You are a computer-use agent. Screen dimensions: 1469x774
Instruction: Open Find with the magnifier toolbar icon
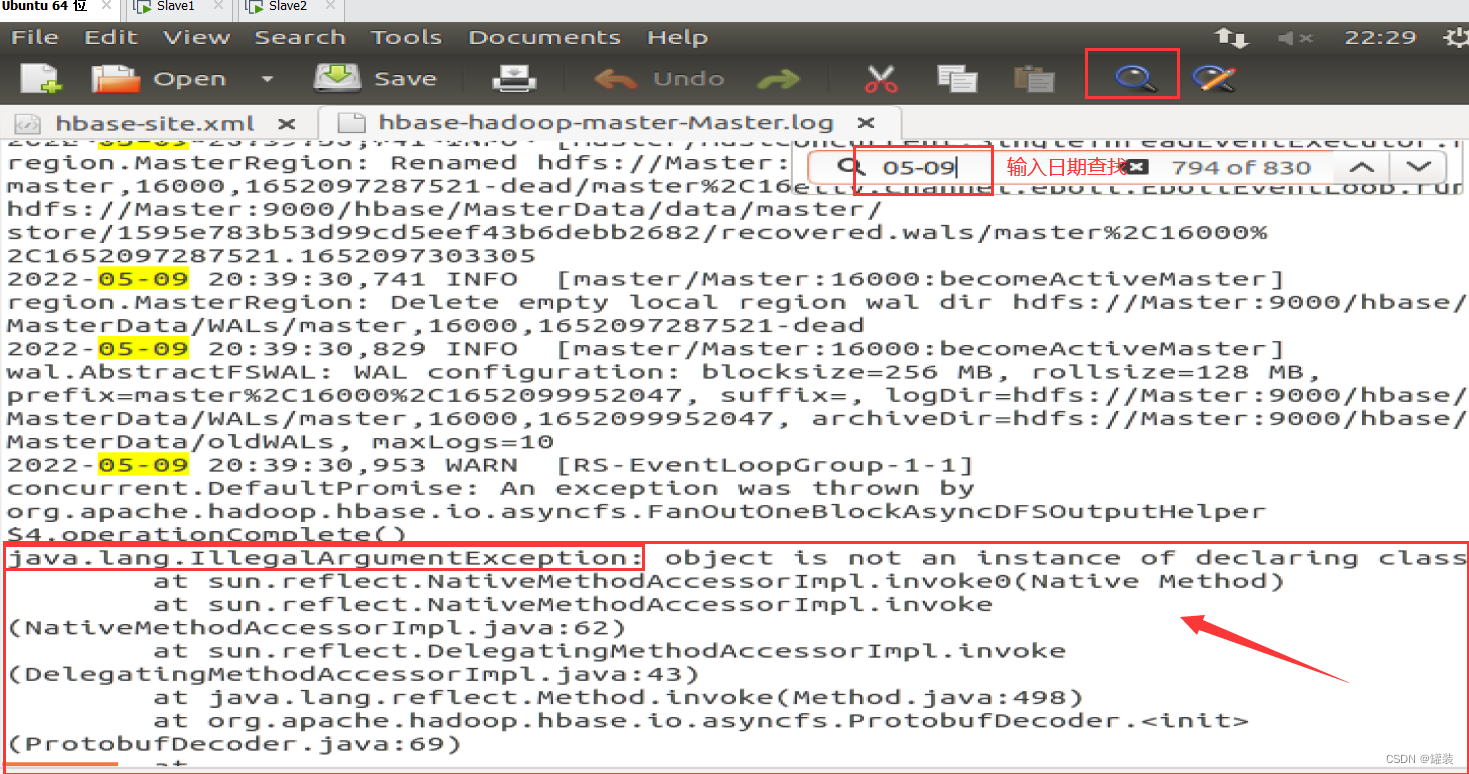click(1134, 77)
